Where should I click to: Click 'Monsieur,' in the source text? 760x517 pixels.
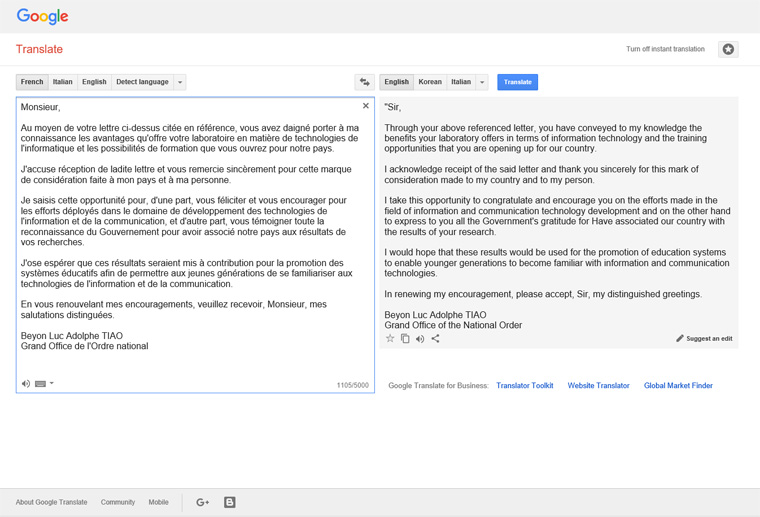coord(41,107)
